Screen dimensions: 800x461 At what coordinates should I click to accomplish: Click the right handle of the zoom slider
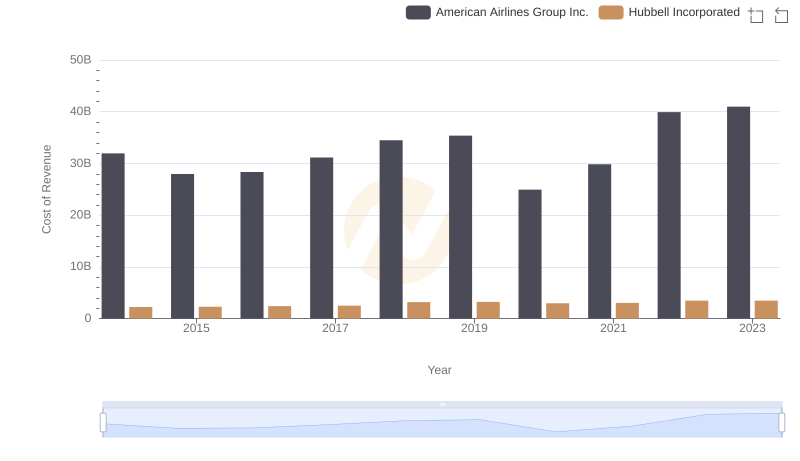782,423
